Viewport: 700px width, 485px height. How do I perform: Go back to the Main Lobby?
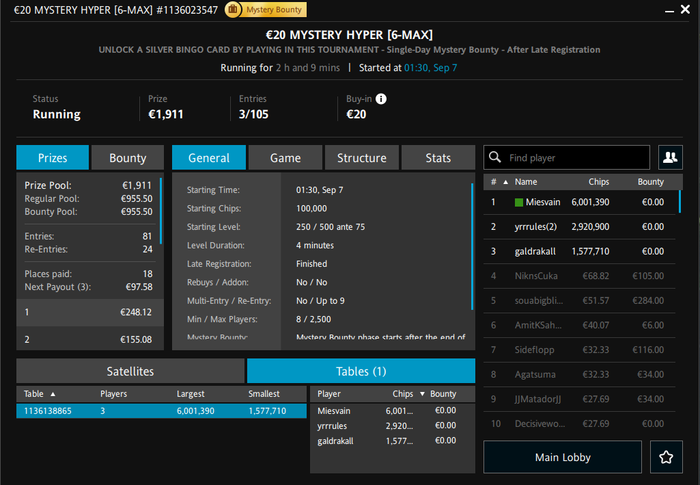coord(562,457)
